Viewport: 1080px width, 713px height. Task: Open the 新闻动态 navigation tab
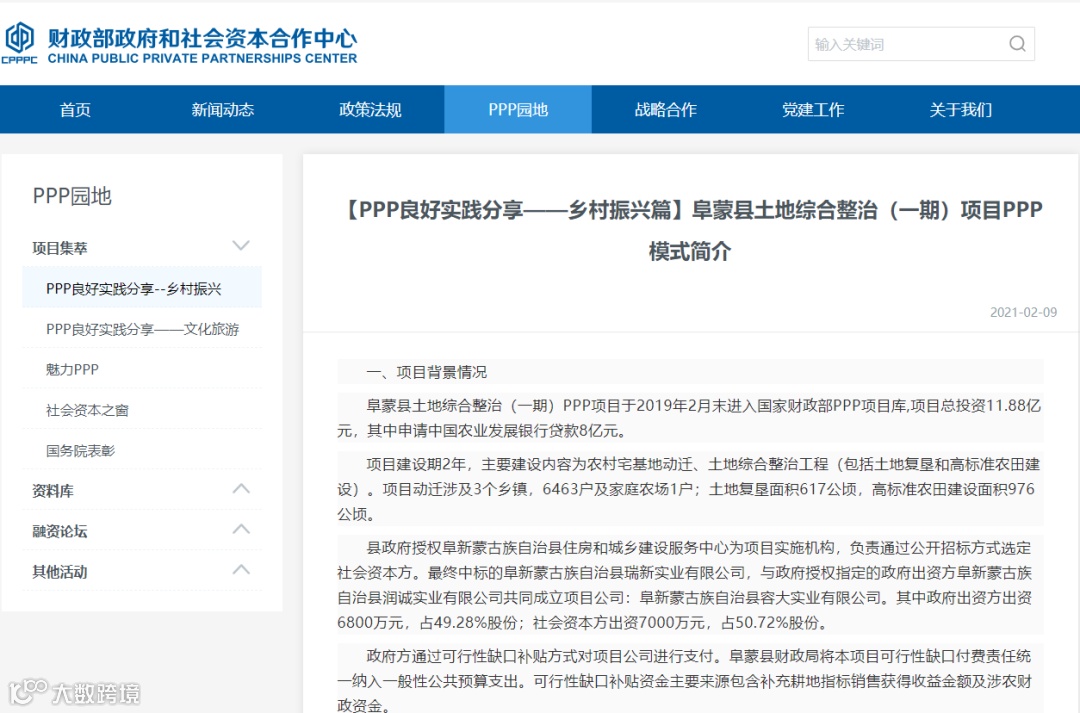point(222,110)
